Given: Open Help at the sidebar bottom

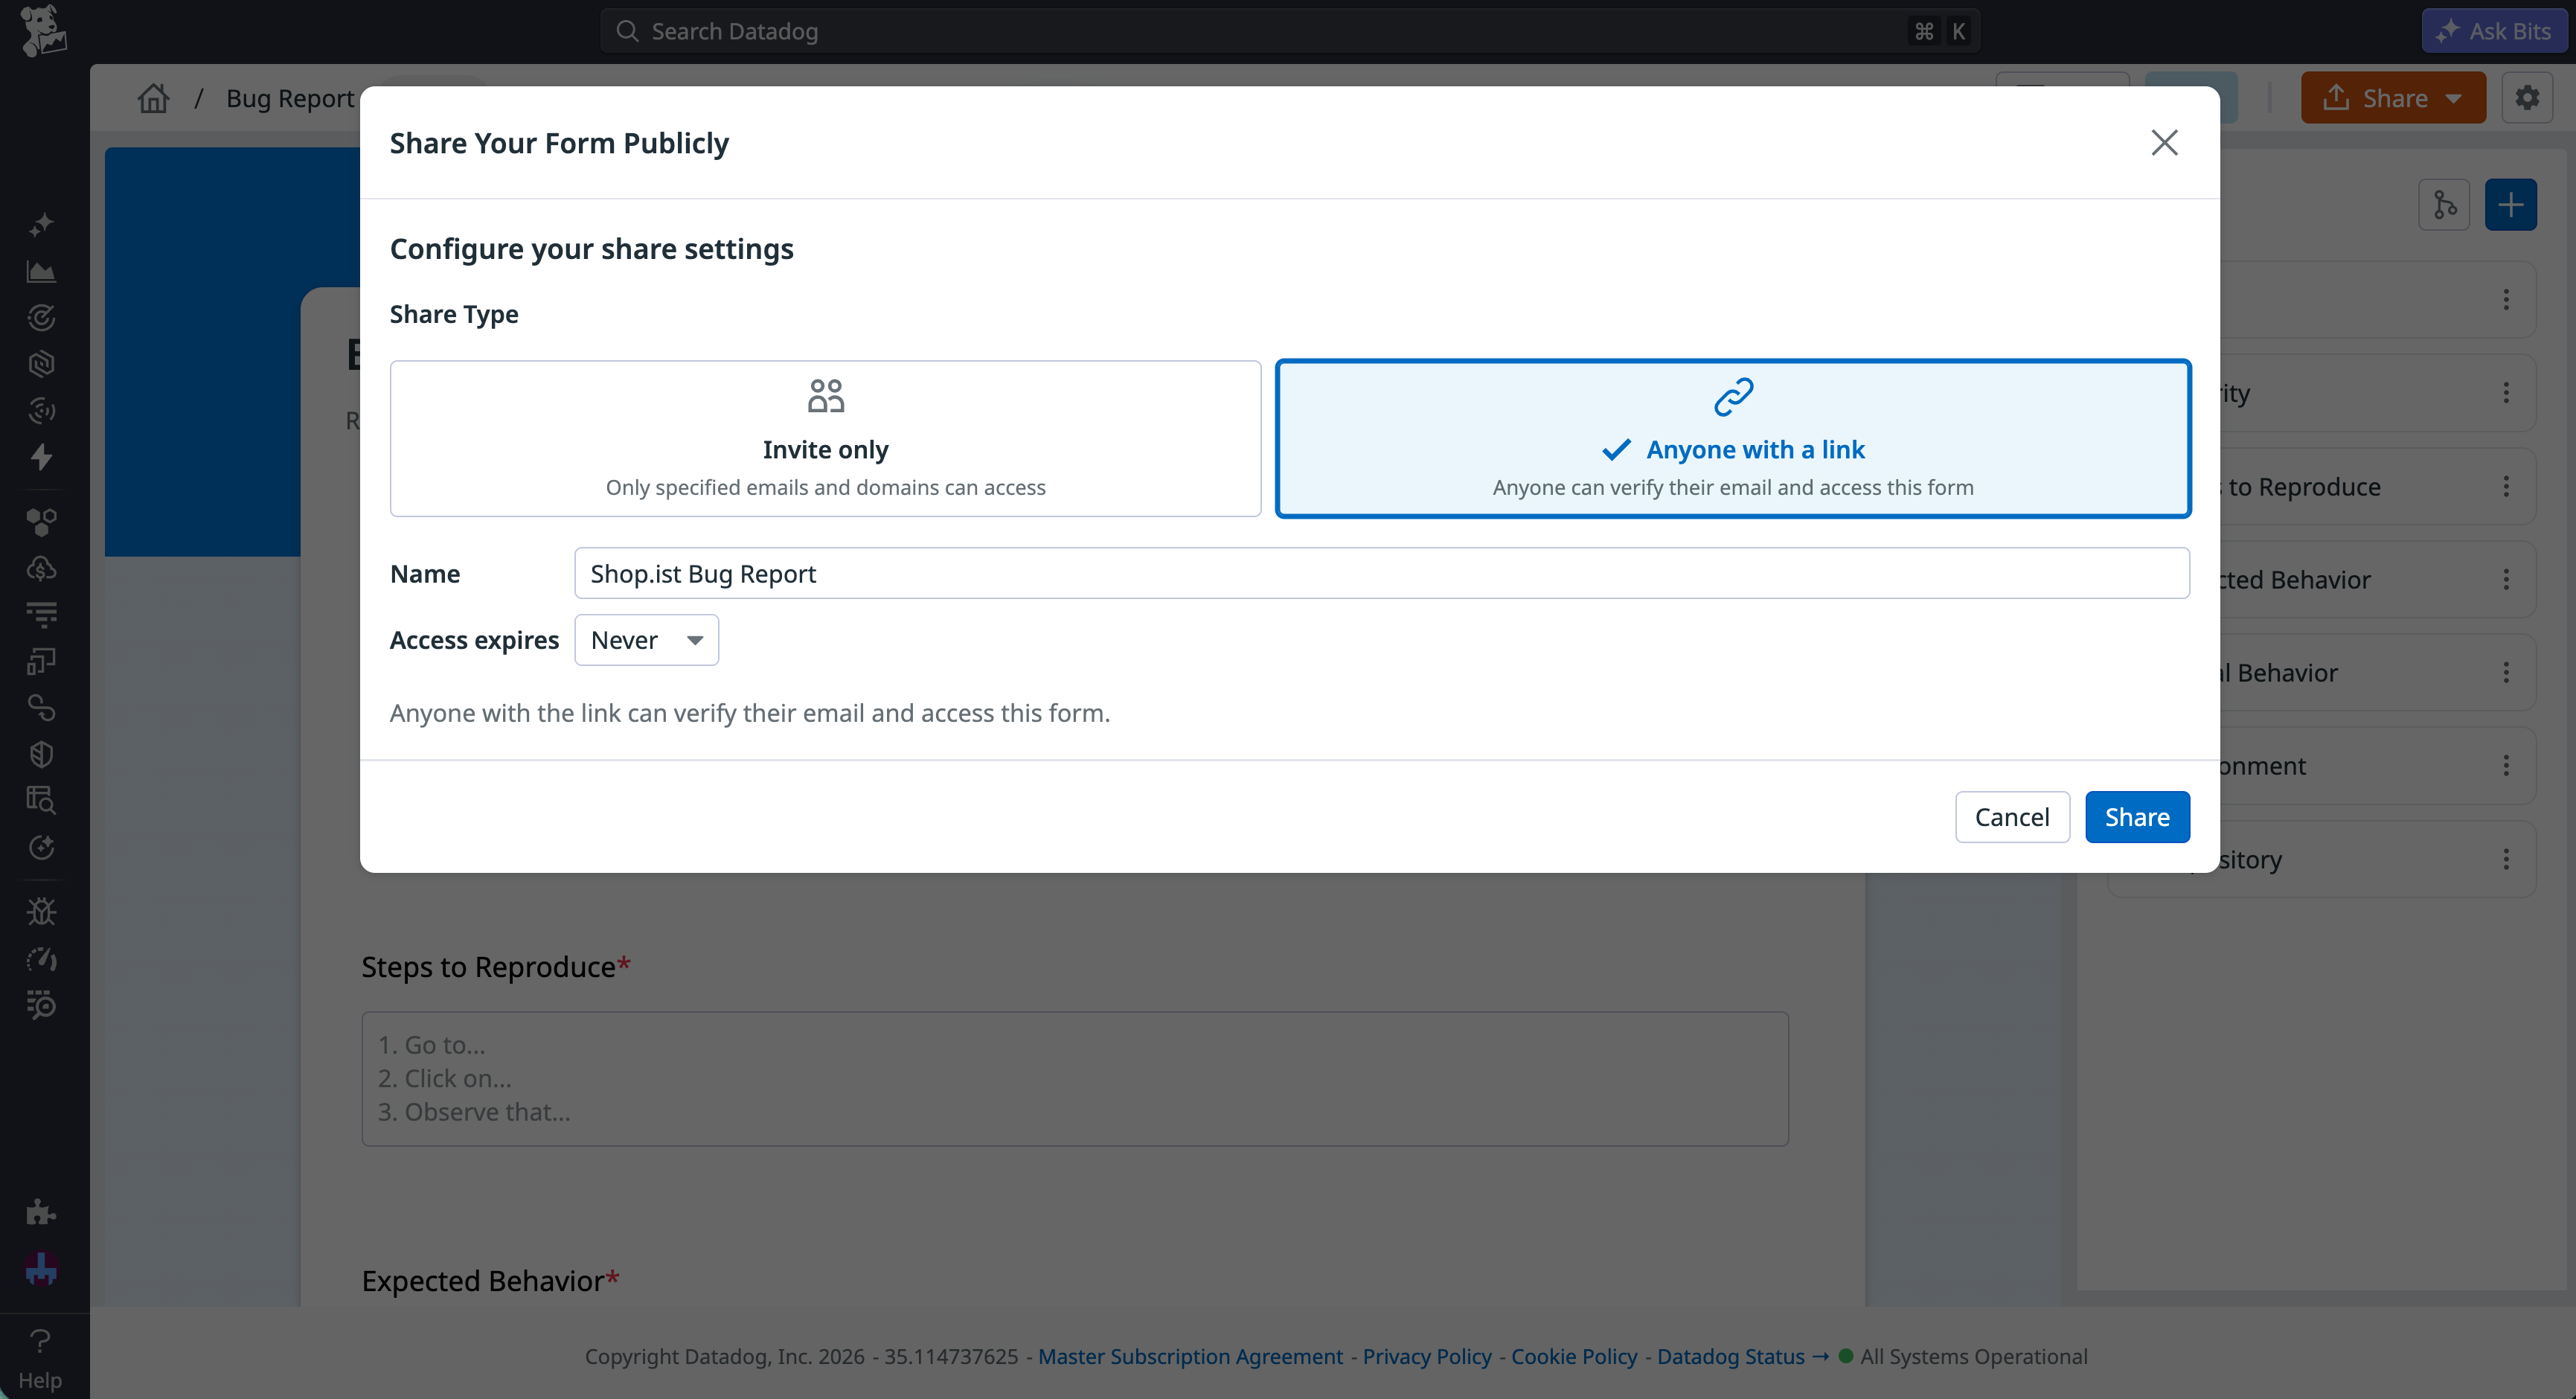Looking at the screenshot, I should click(x=40, y=1357).
